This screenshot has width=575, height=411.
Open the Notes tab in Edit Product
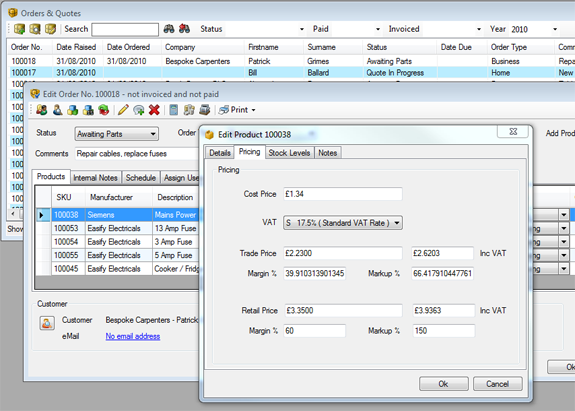pos(327,153)
